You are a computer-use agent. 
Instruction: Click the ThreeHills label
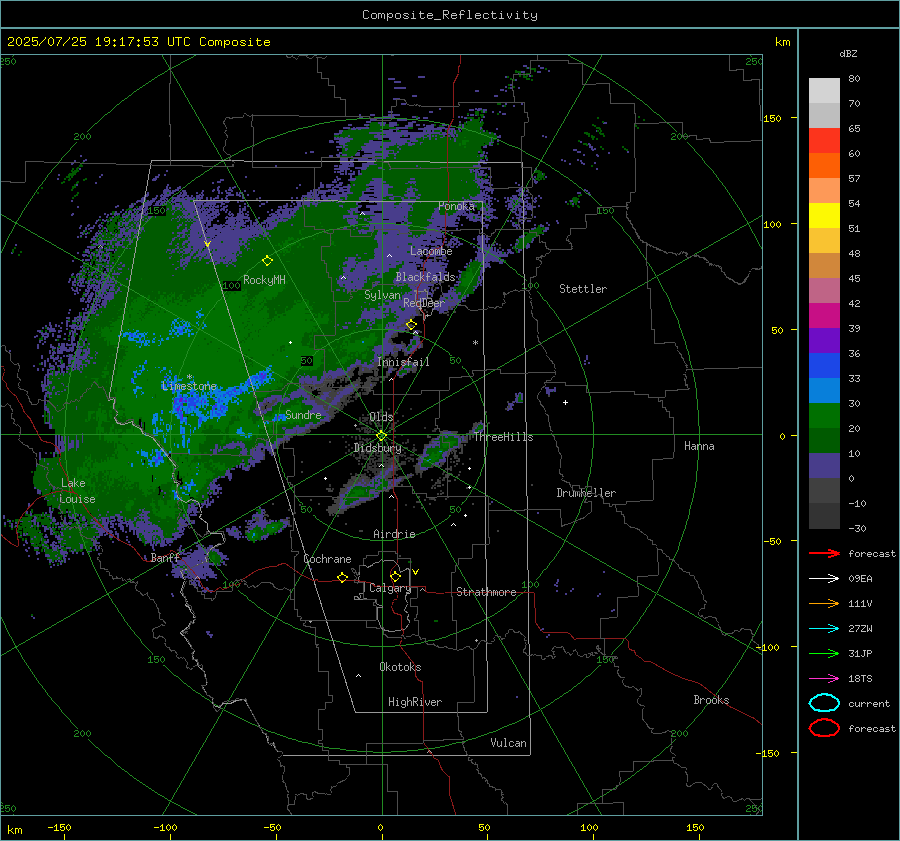click(x=503, y=437)
